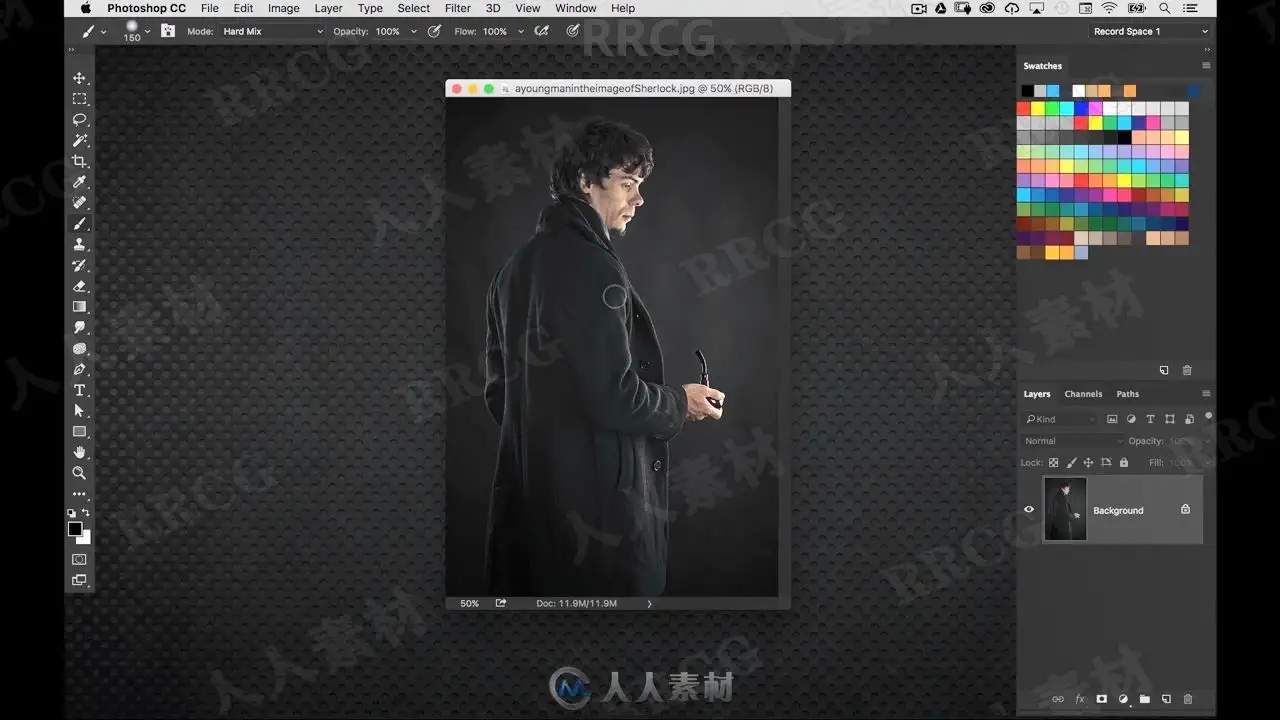This screenshot has width=1280, height=720.
Task: Open the Kind layer filter dropdown
Action: click(x=1060, y=419)
